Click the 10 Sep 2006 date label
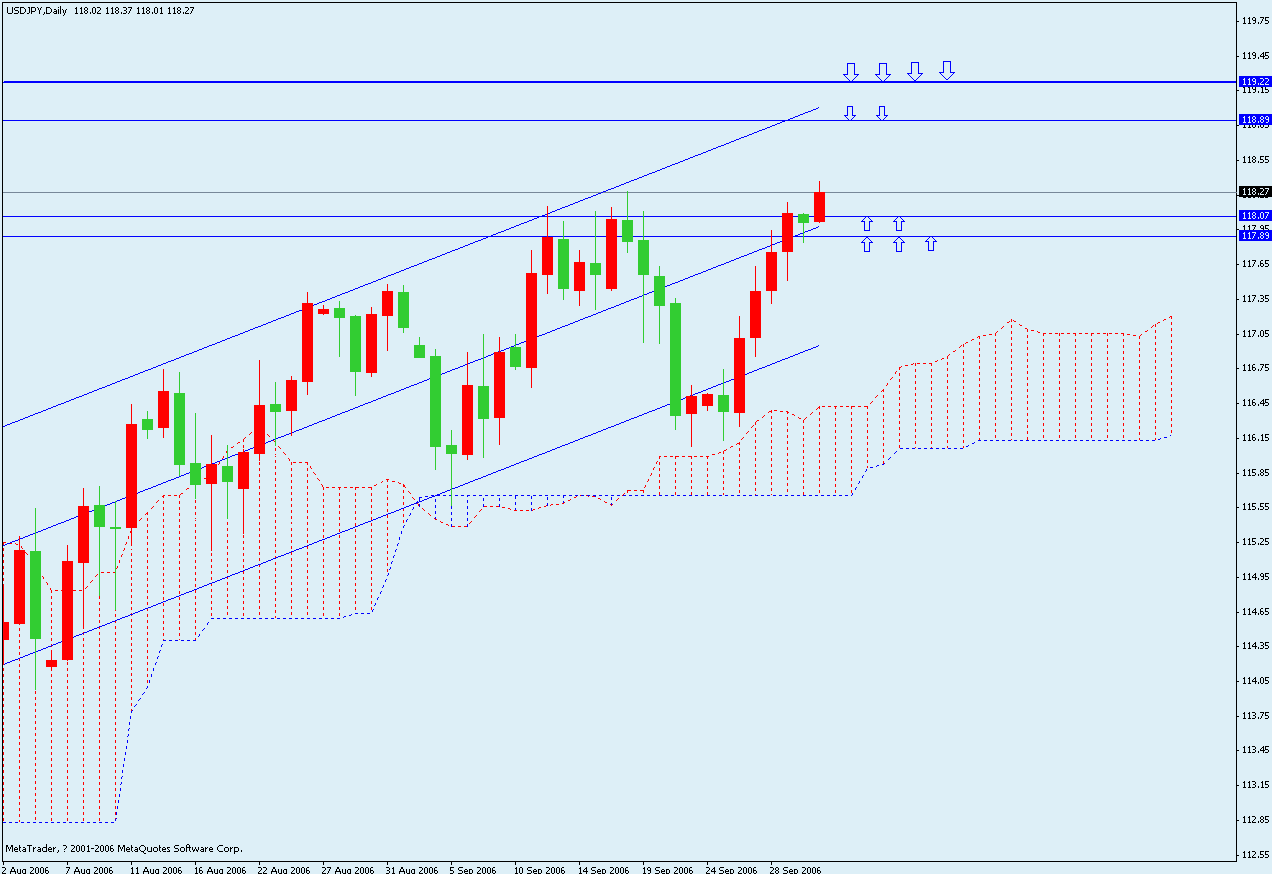 point(539,870)
